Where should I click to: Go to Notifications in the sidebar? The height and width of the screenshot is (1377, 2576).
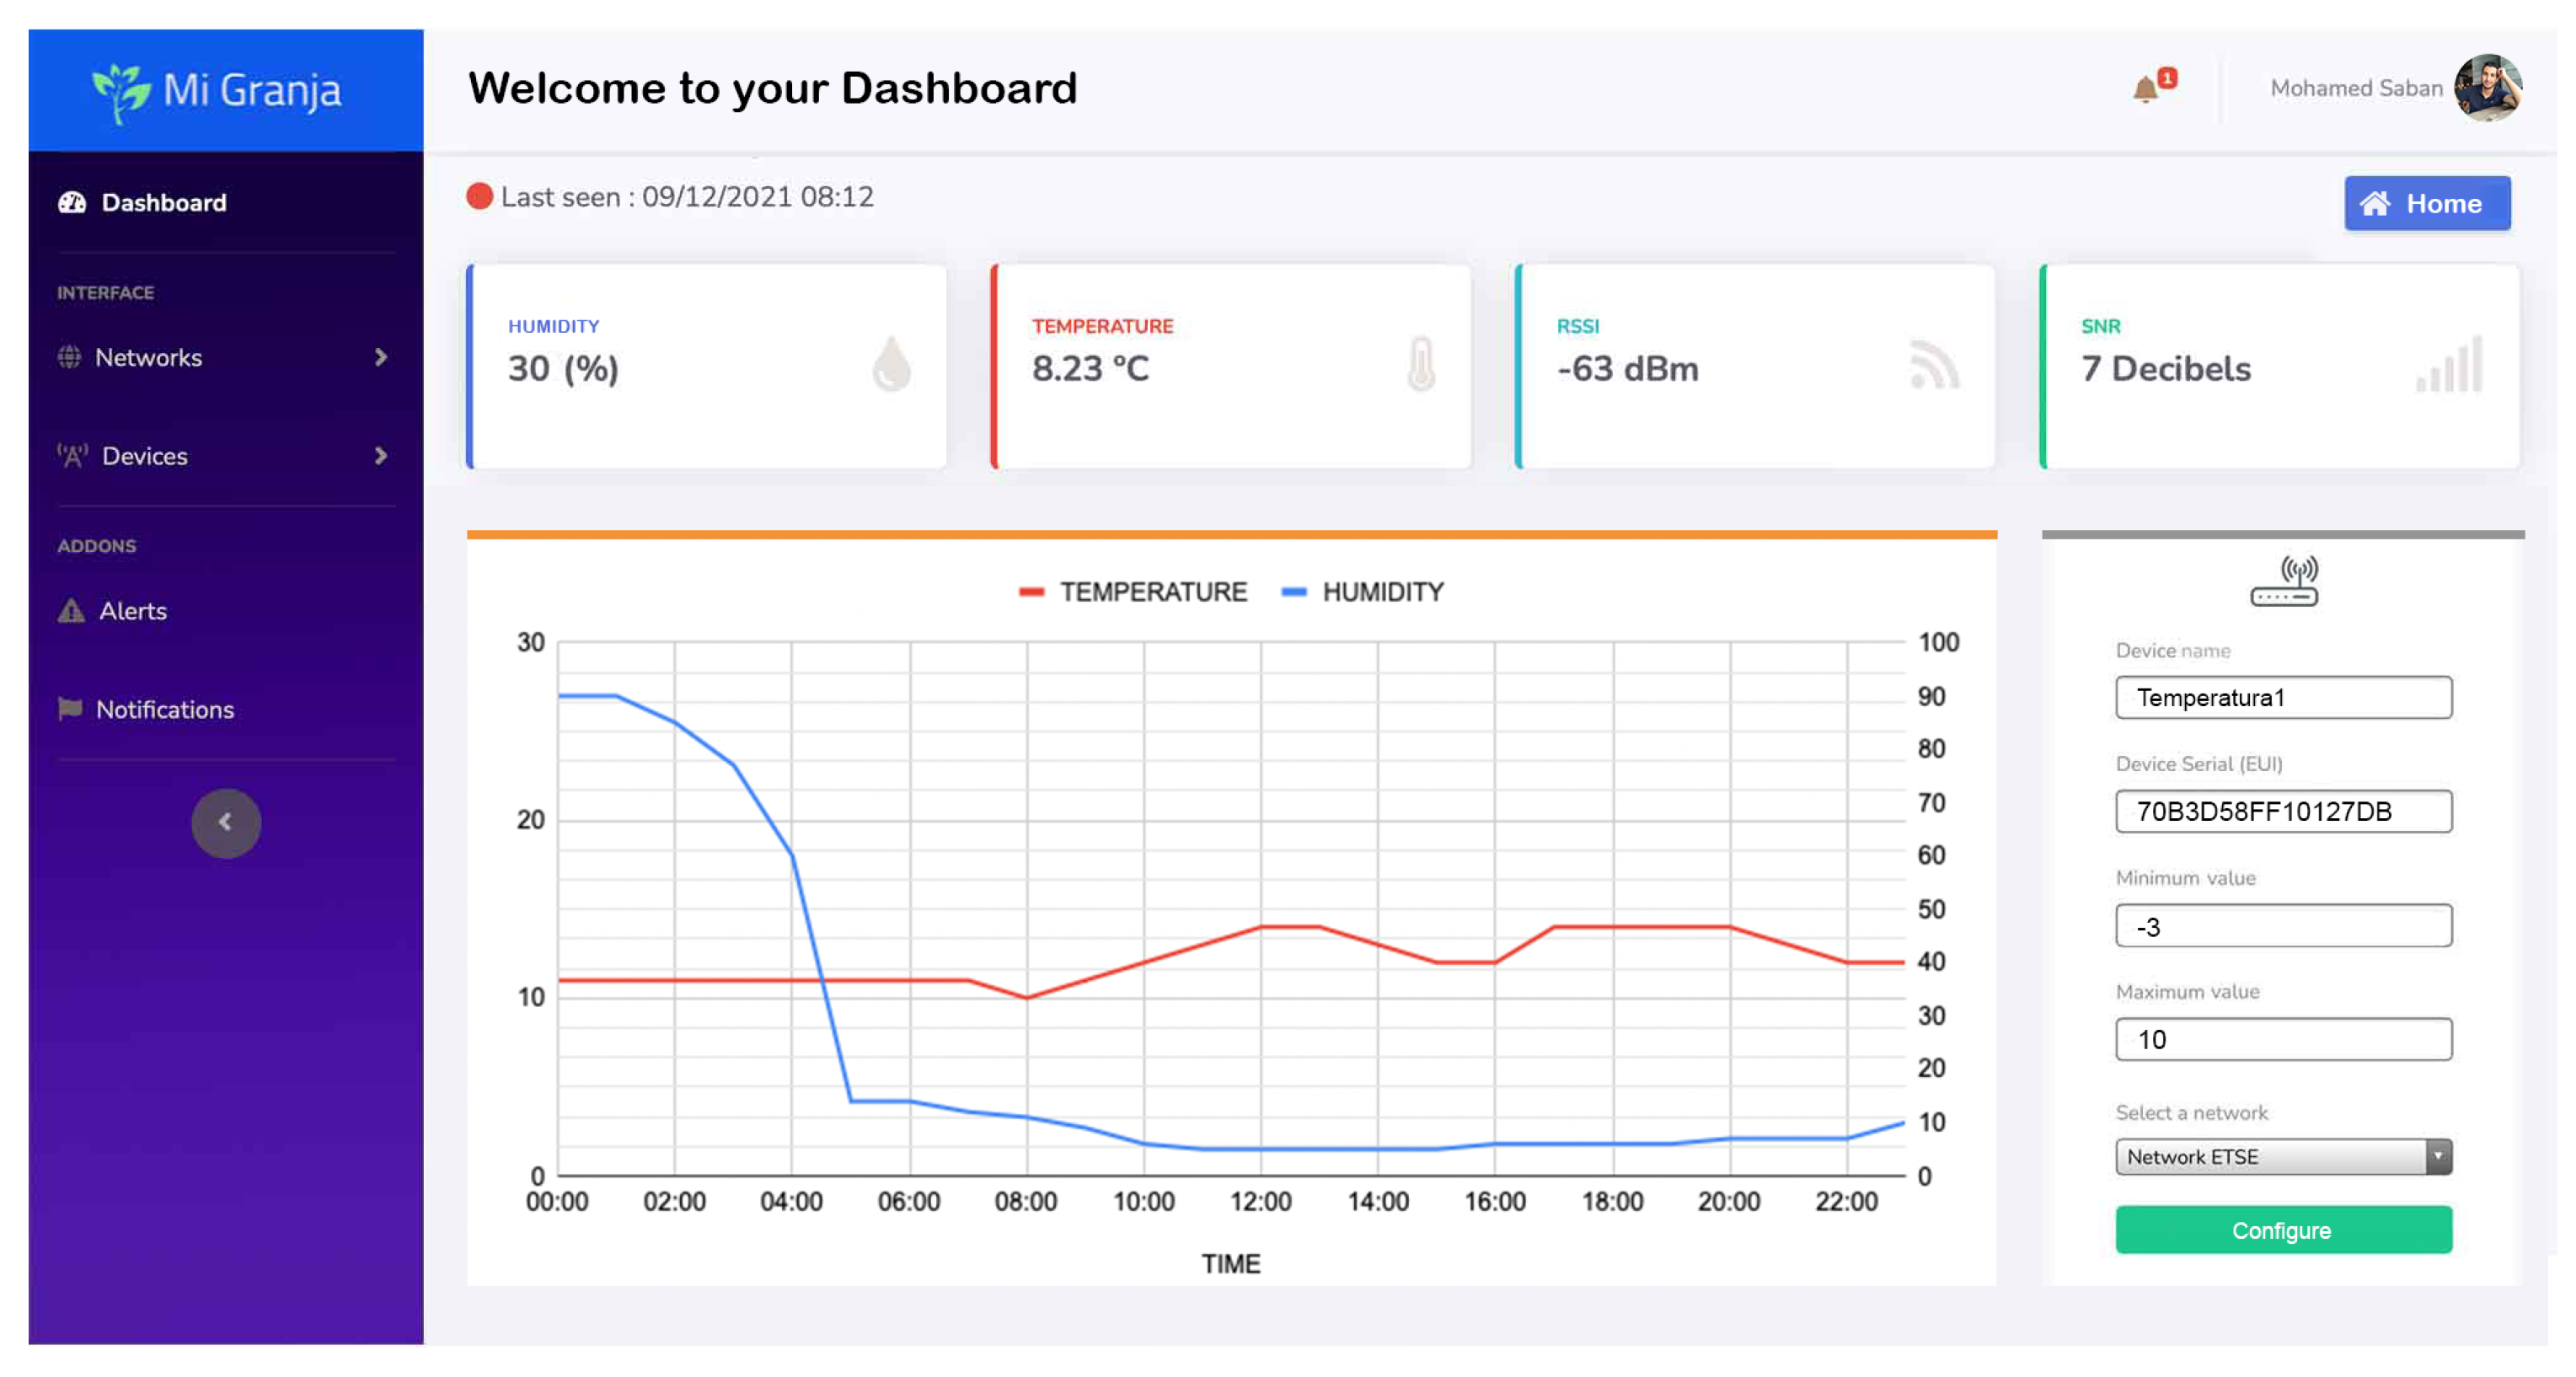(164, 709)
